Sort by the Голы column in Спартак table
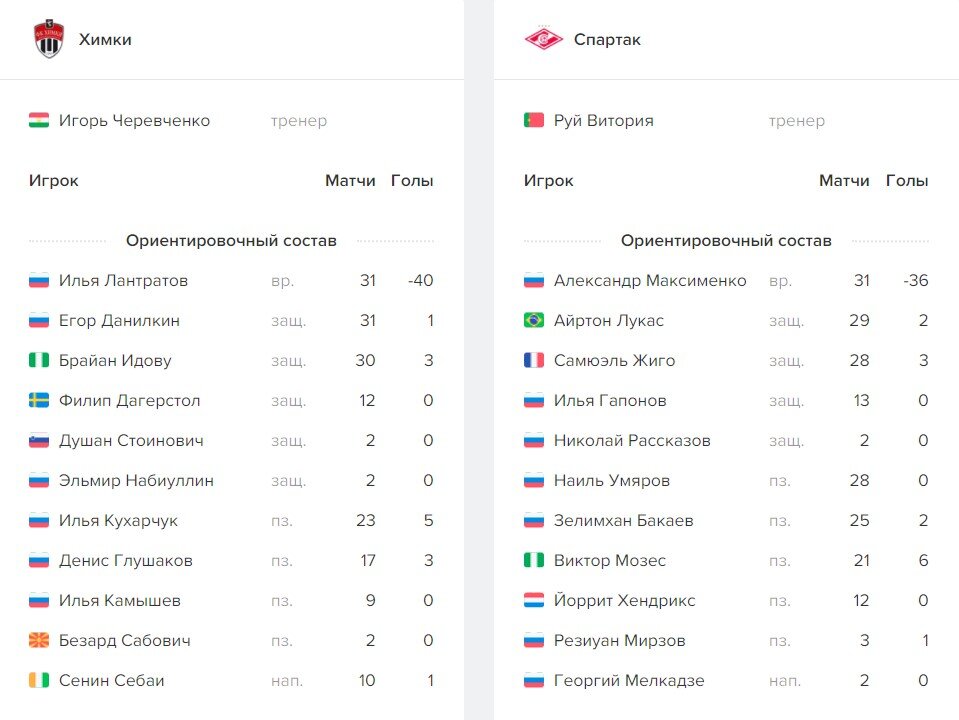Viewport: 959px width, 720px height. (x=906, y=180)
